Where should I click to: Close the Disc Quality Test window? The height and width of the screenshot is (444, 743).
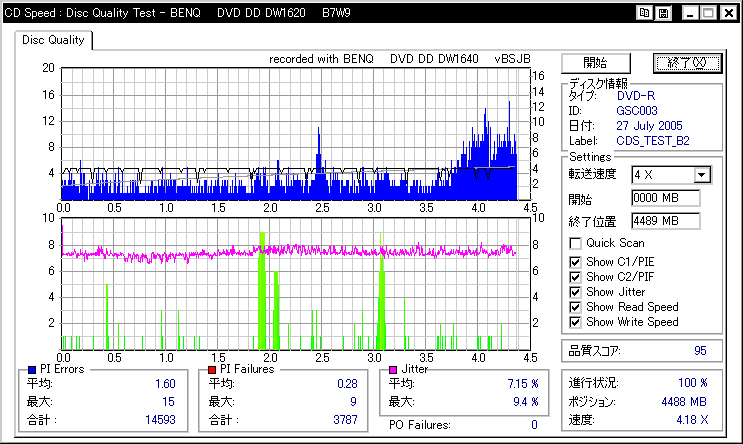(729, 13)
